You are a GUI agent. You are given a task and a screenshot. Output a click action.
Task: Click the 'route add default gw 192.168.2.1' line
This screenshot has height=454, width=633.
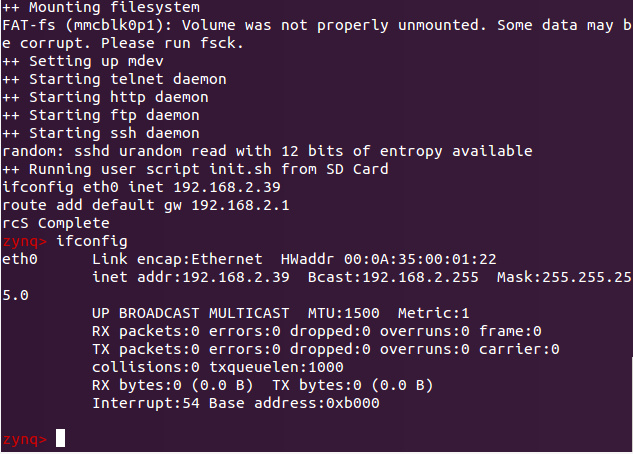[145, 205]
